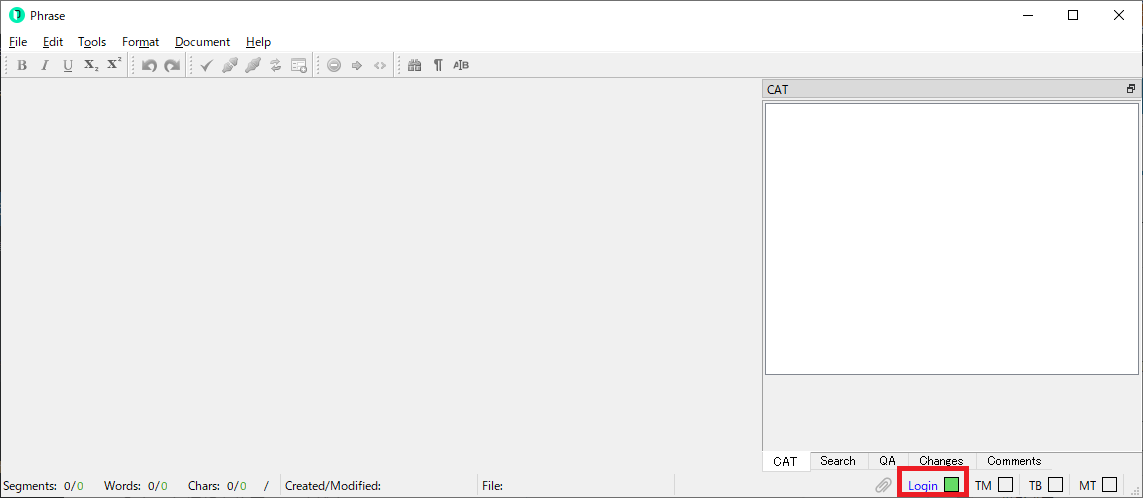The width and height of the screenshot is (1143, 498).
Task: Toggle bold formatting in the toolbar
Action: coord(22,65)
